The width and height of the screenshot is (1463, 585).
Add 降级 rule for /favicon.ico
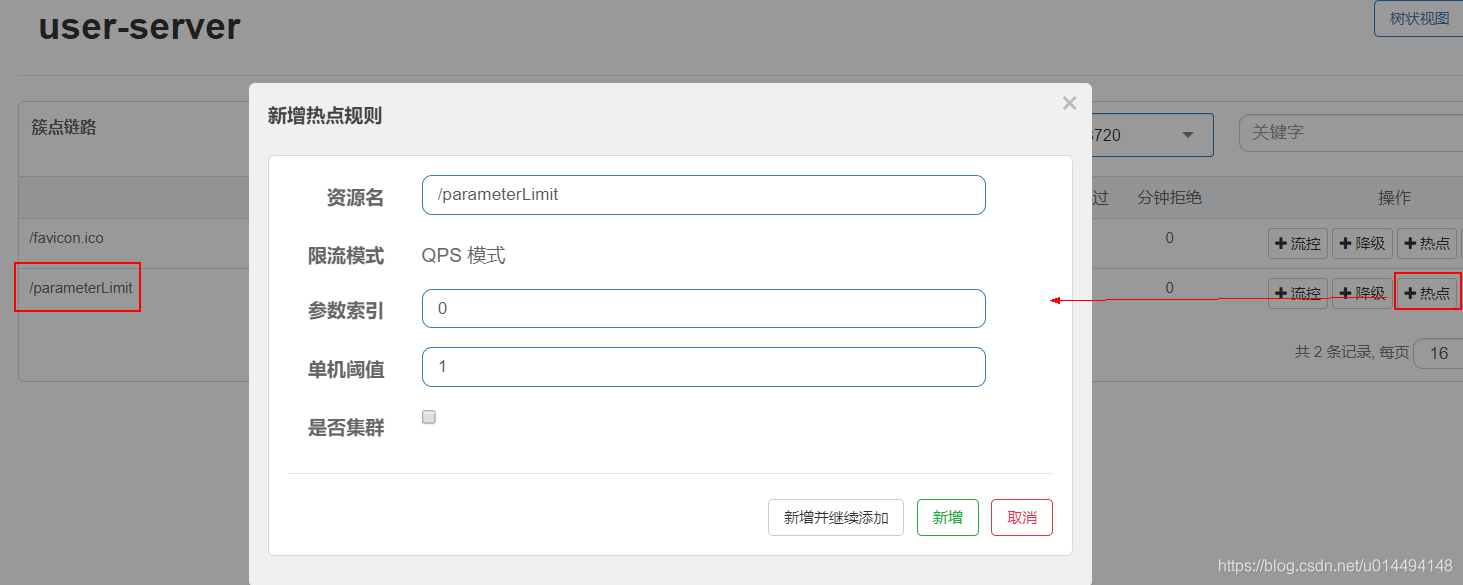tap(1361, 243)
